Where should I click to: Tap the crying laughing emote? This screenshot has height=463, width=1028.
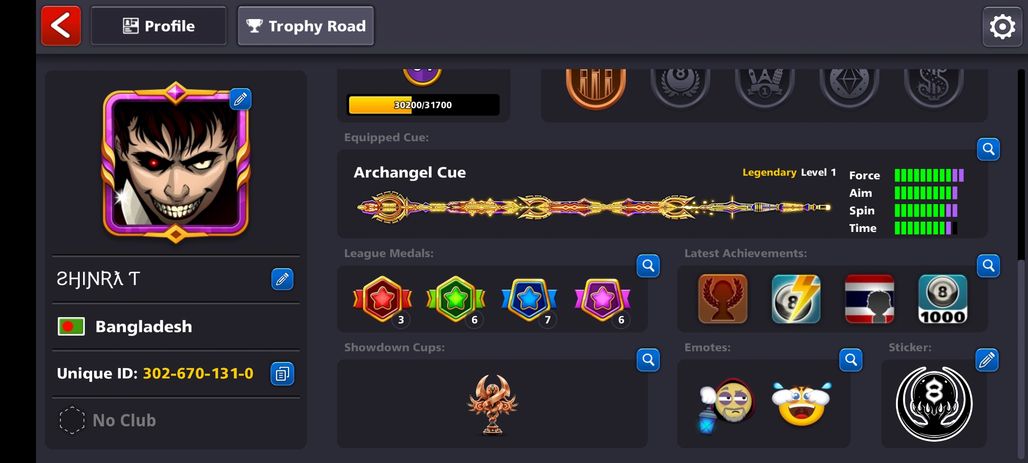click(801, 403)
